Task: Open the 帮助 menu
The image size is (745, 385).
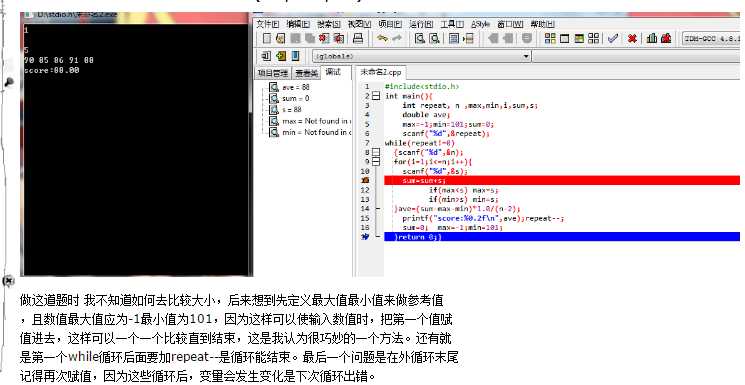Action: tap(542, 24)
